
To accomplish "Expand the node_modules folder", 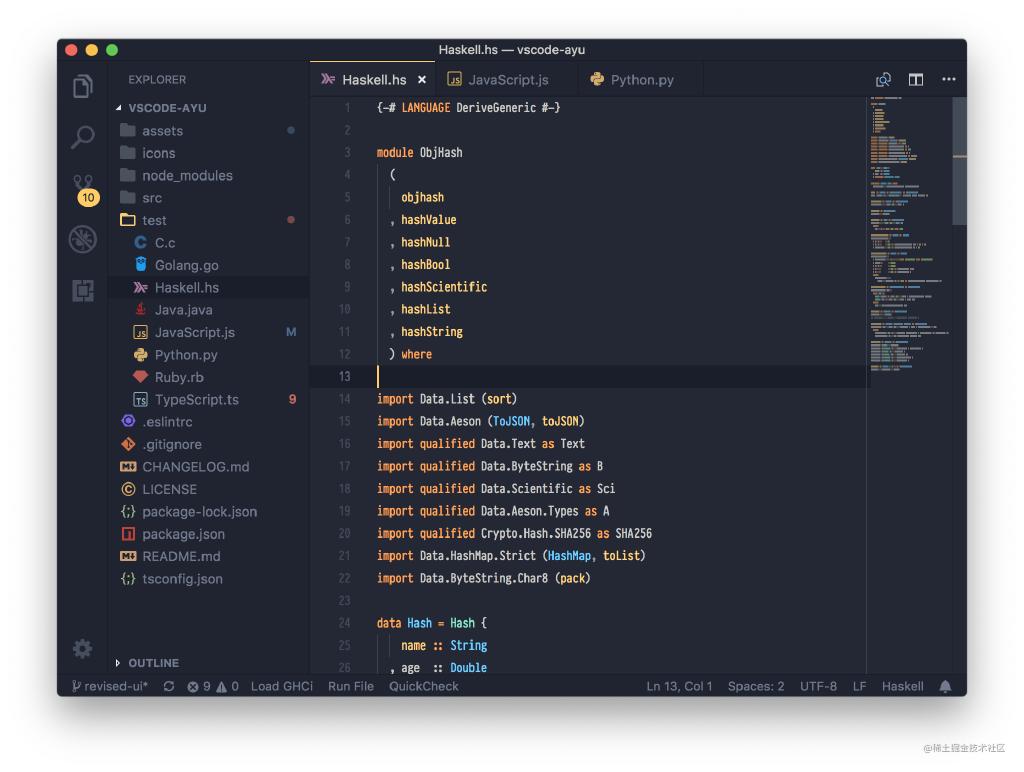I will 186,175.
